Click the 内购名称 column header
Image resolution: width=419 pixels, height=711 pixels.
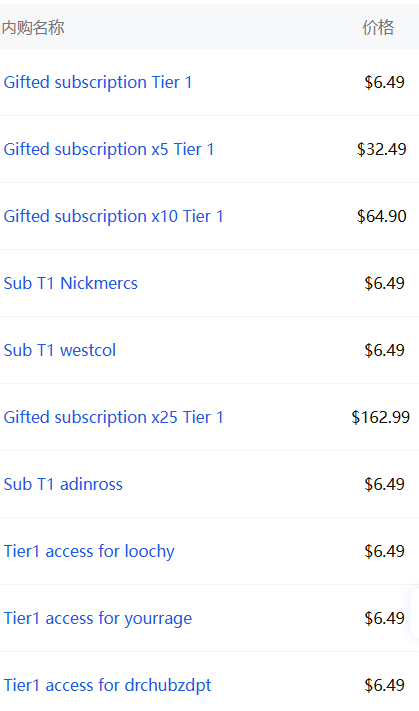coord(33,28)
